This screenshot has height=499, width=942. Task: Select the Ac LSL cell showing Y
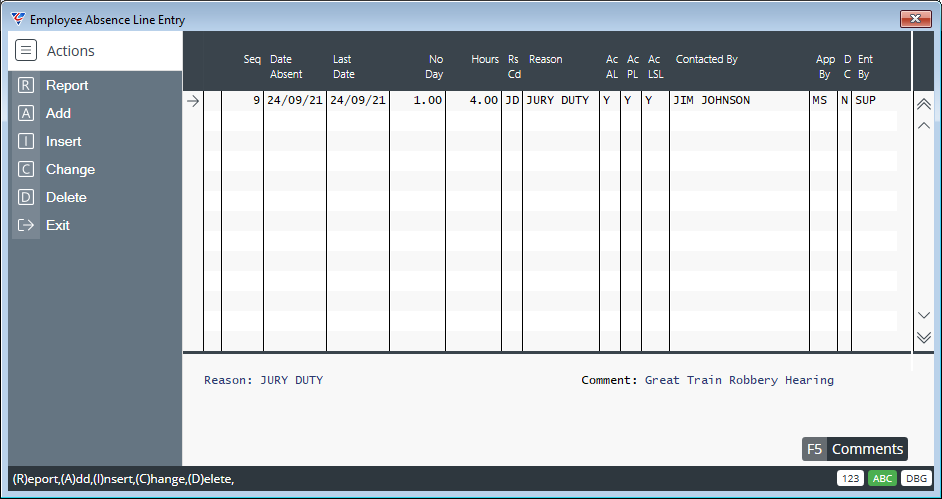[x=655, y=101]
